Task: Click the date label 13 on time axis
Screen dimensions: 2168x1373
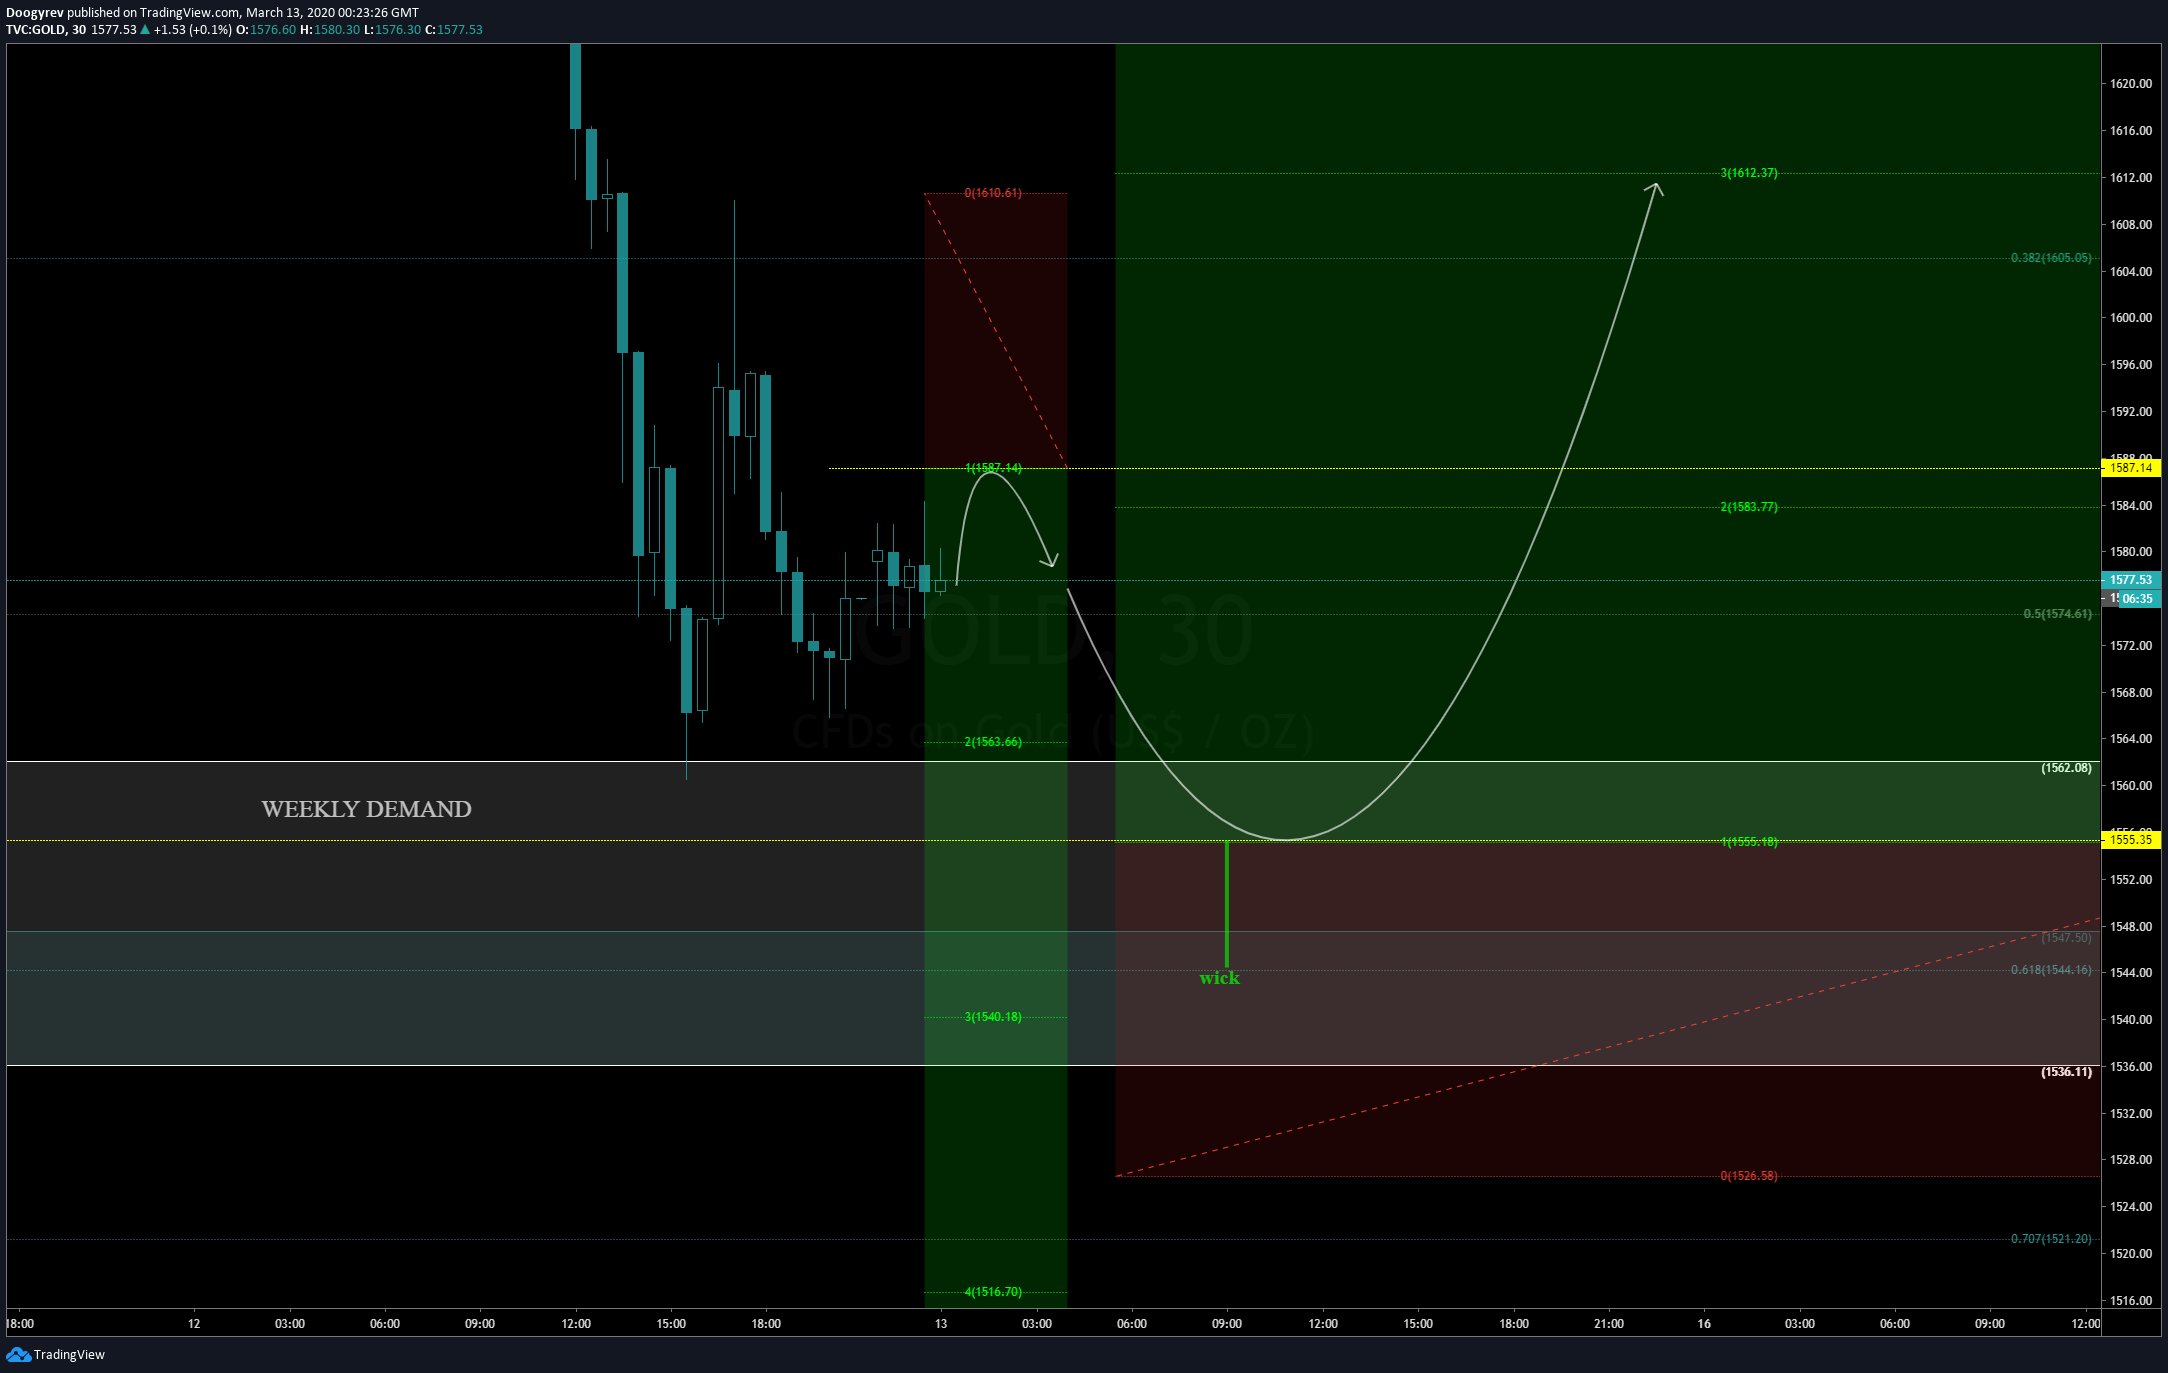Action: pos(941,1324)
